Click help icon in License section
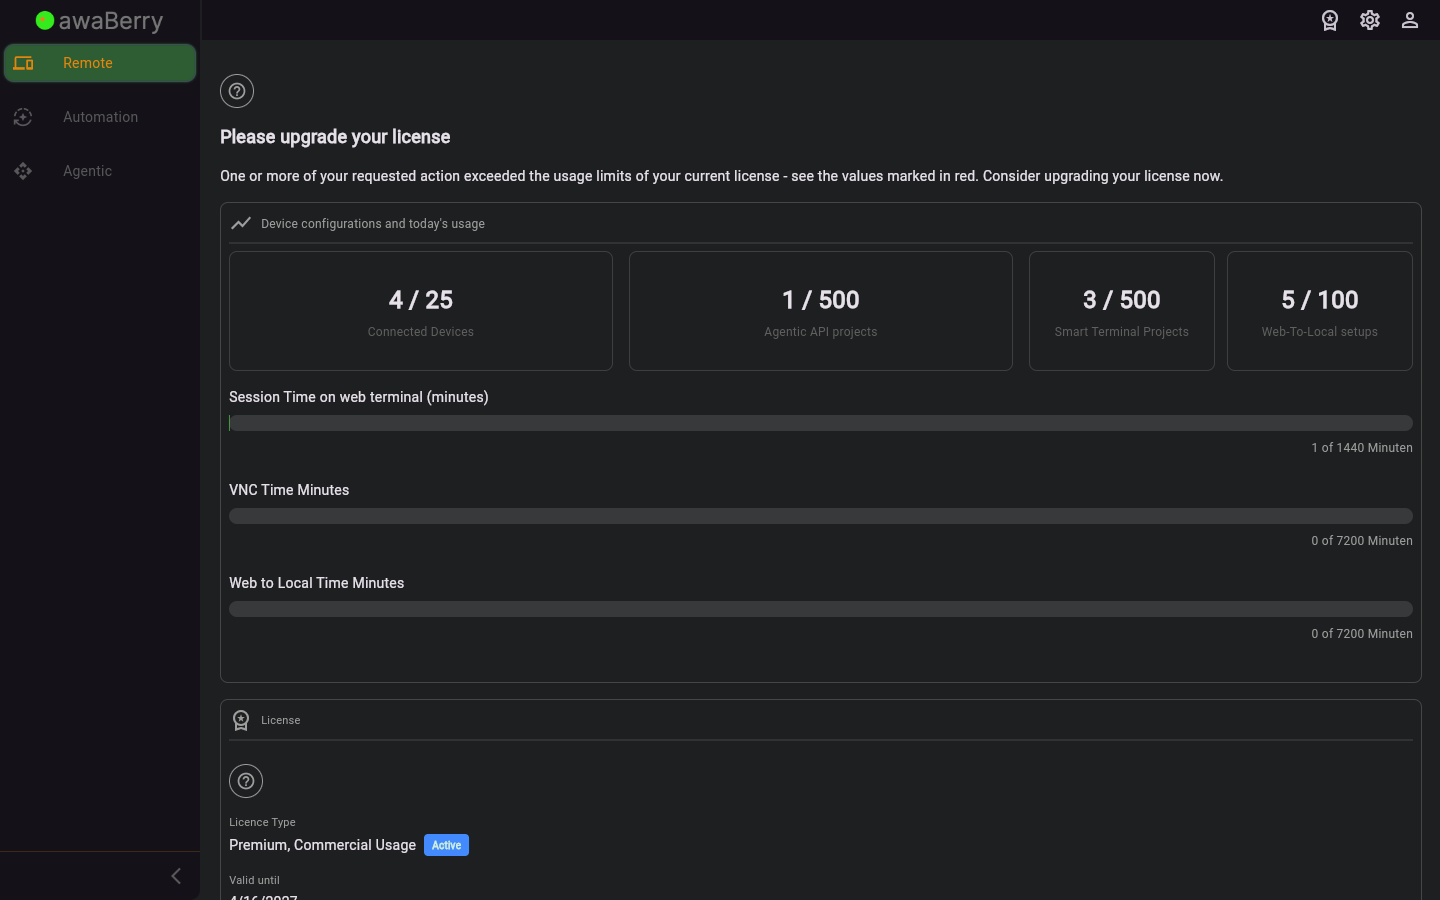The height and width of the screenshot is (900, 1440). 246,781
